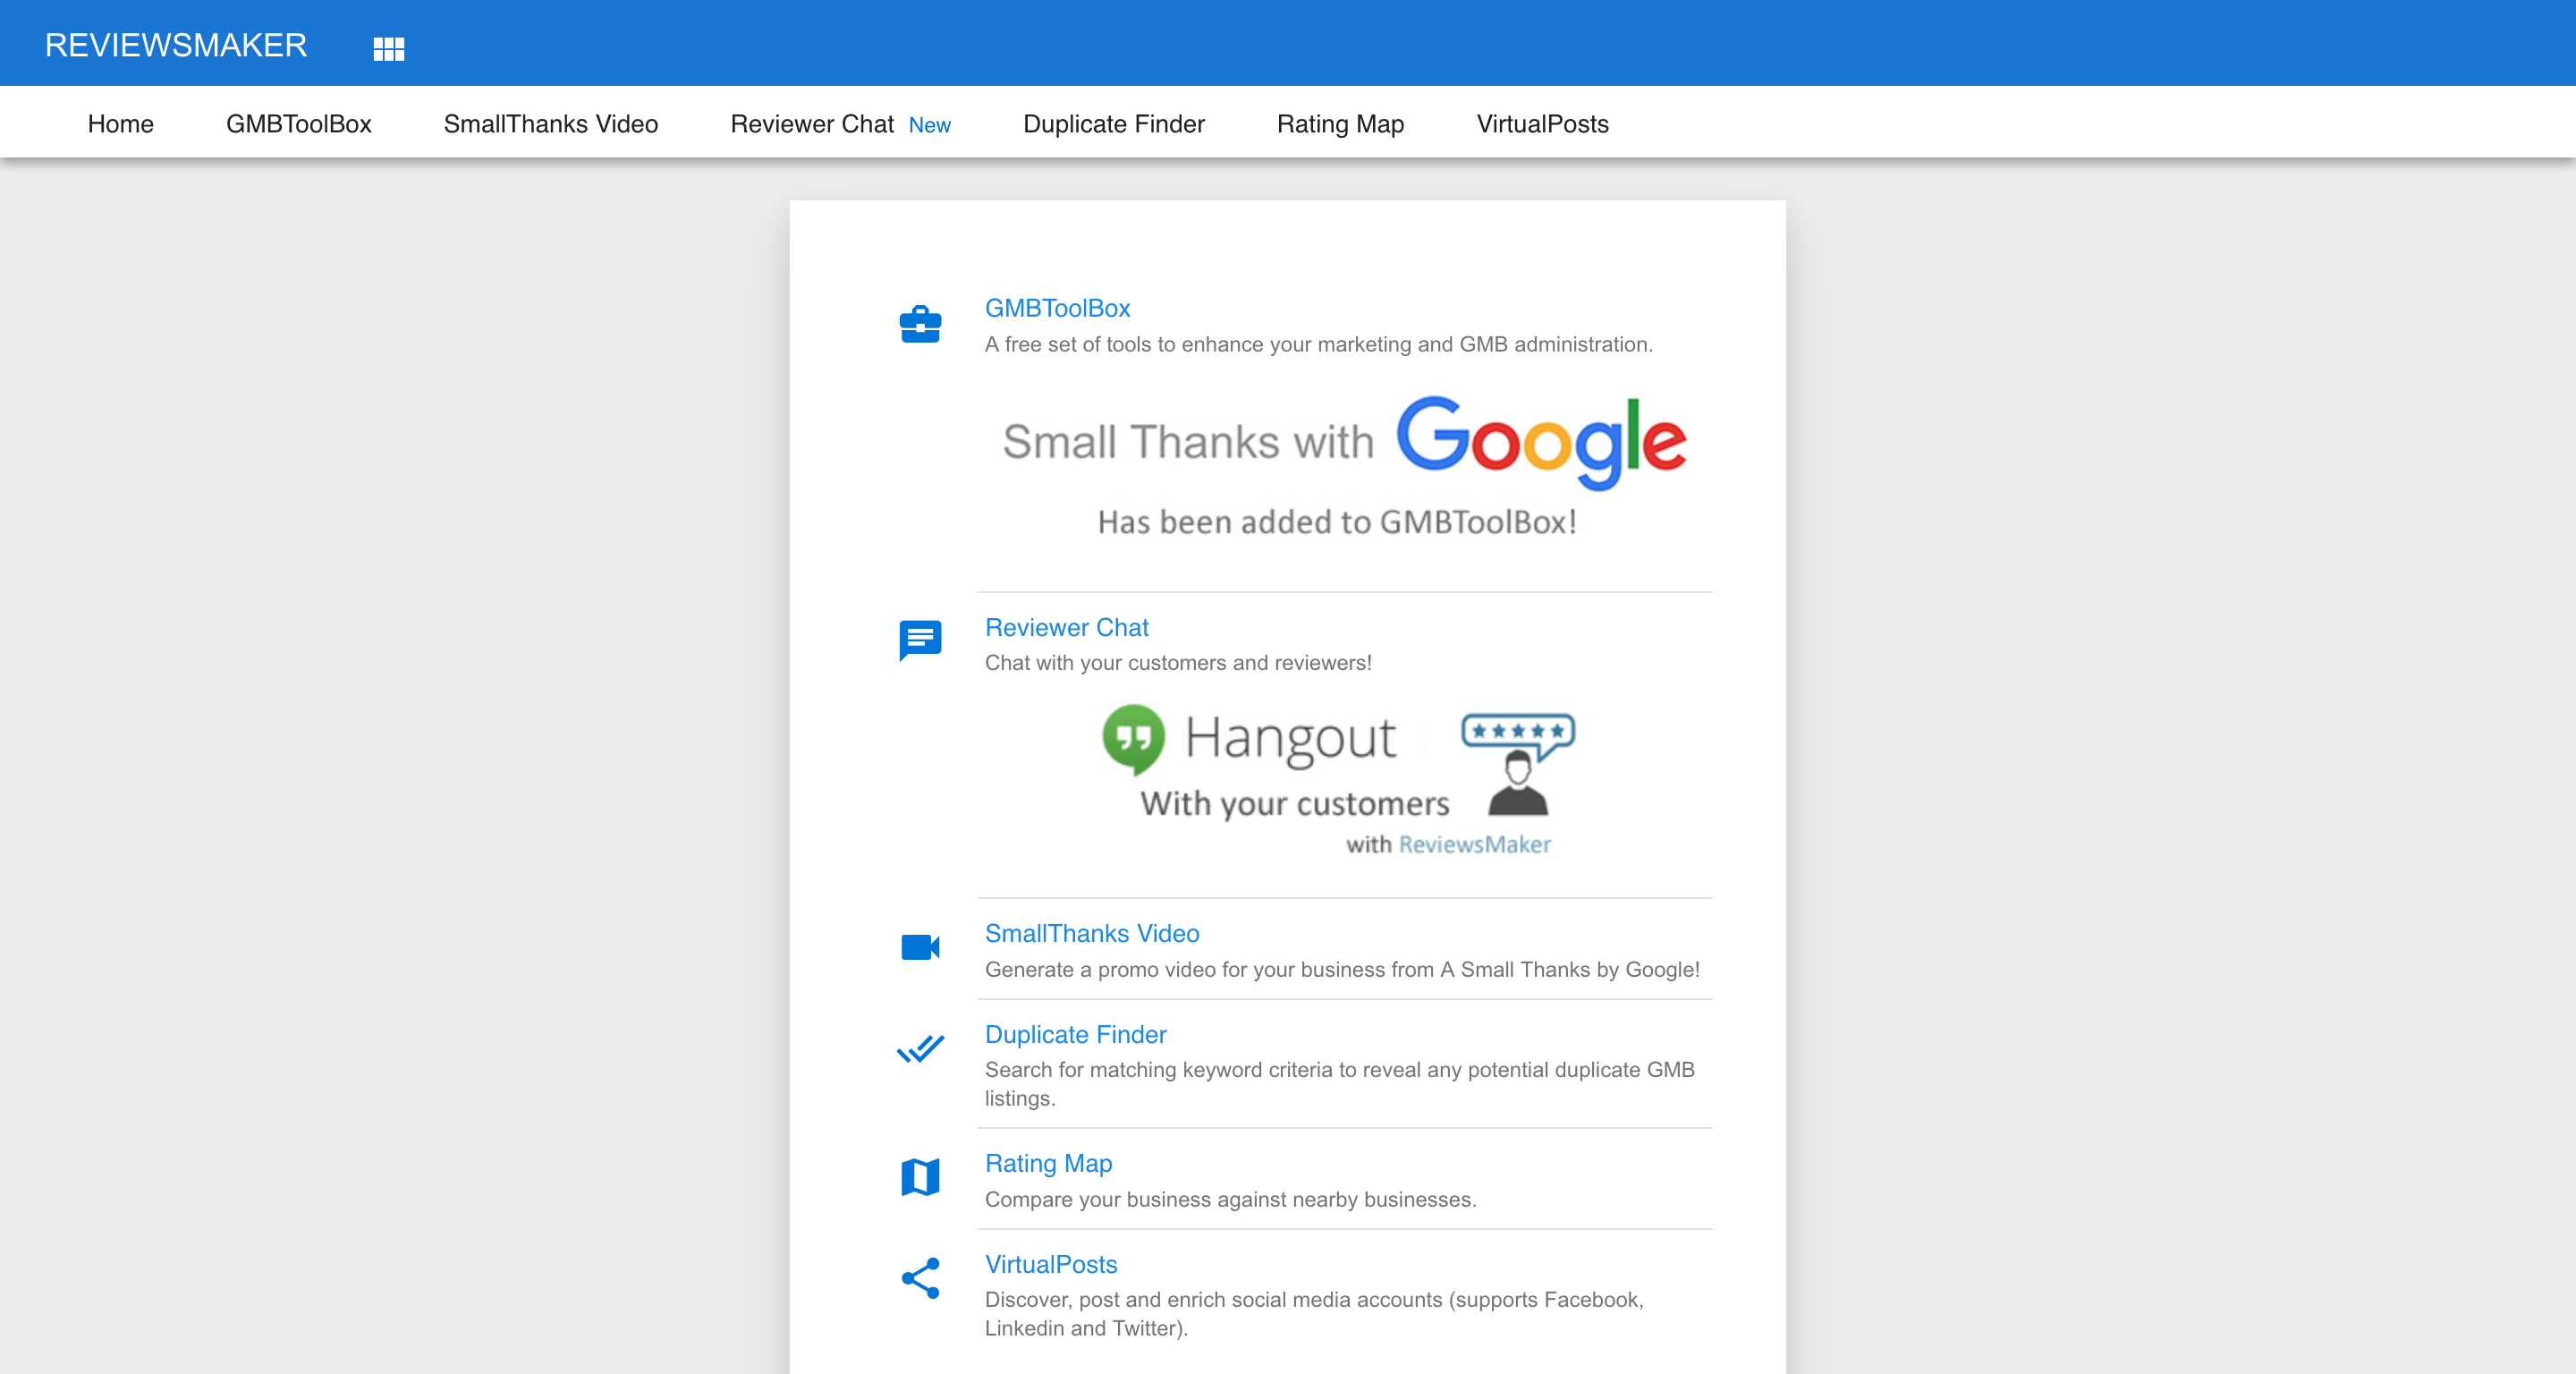Viewport: 2576px width, 1374px height.
Task: Click the Small Thanks with Google banner
Action: click(1344, 468)
